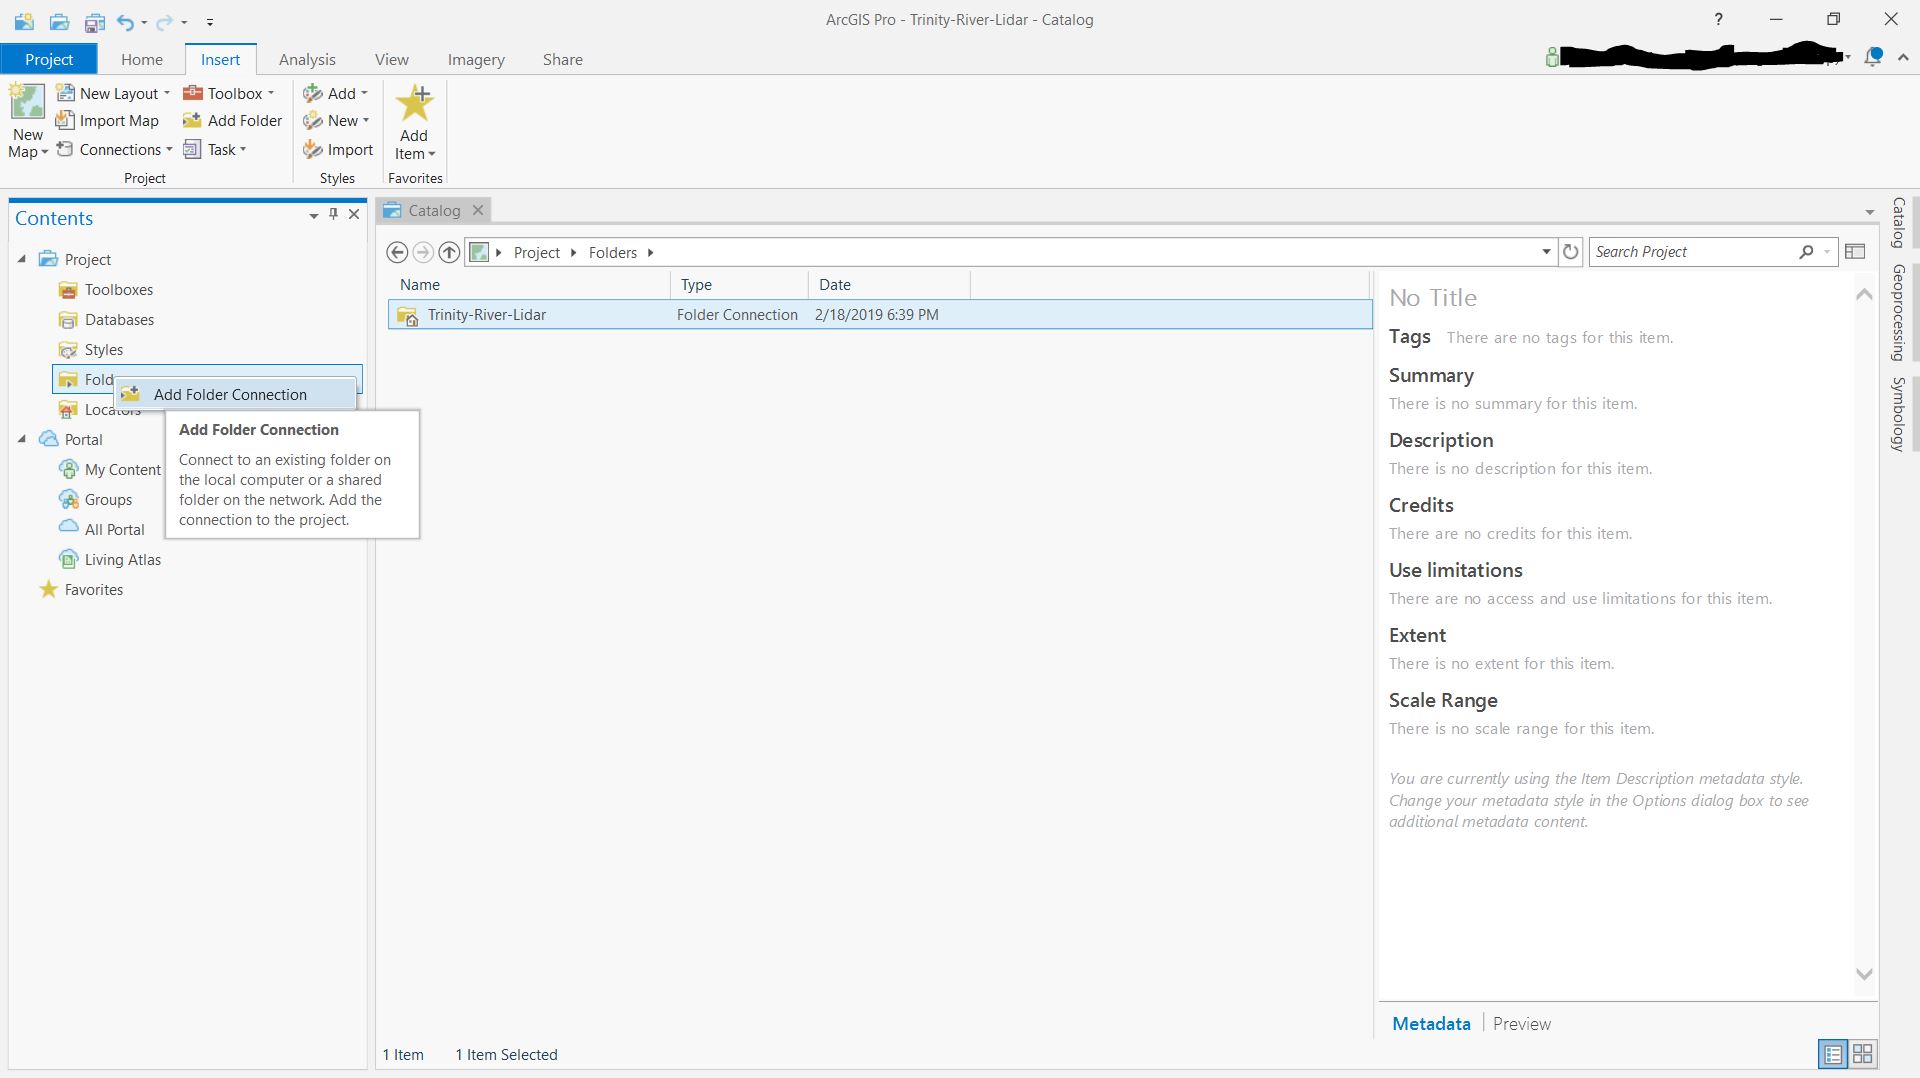This screenshot has height=1078, width=1920.
Task: Switch to list (columns) view
Action: (1833, 1054)
